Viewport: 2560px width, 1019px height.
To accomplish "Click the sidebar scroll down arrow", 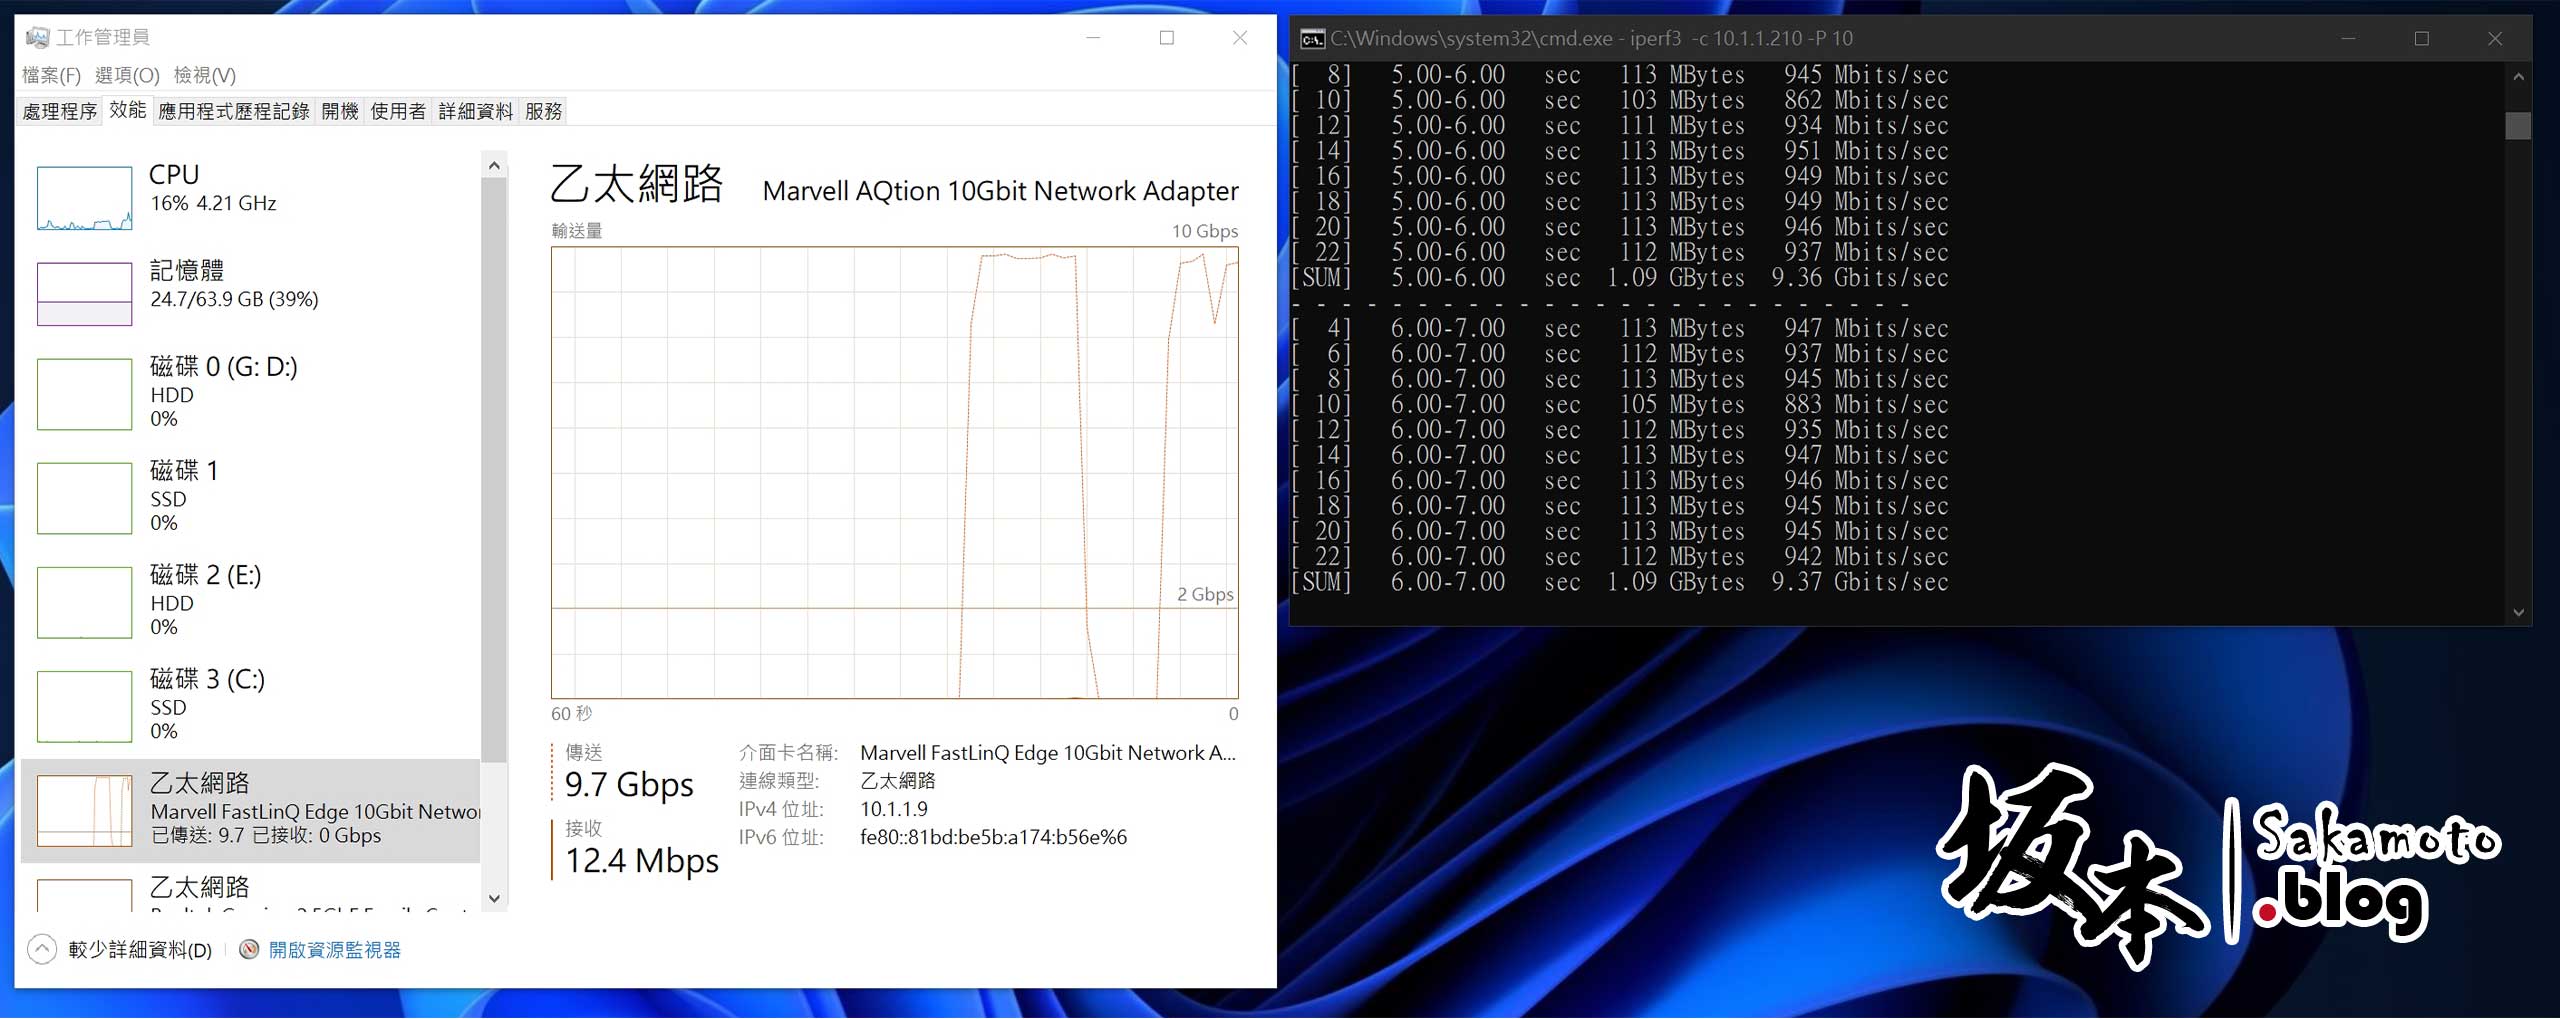I will (494, 898).
